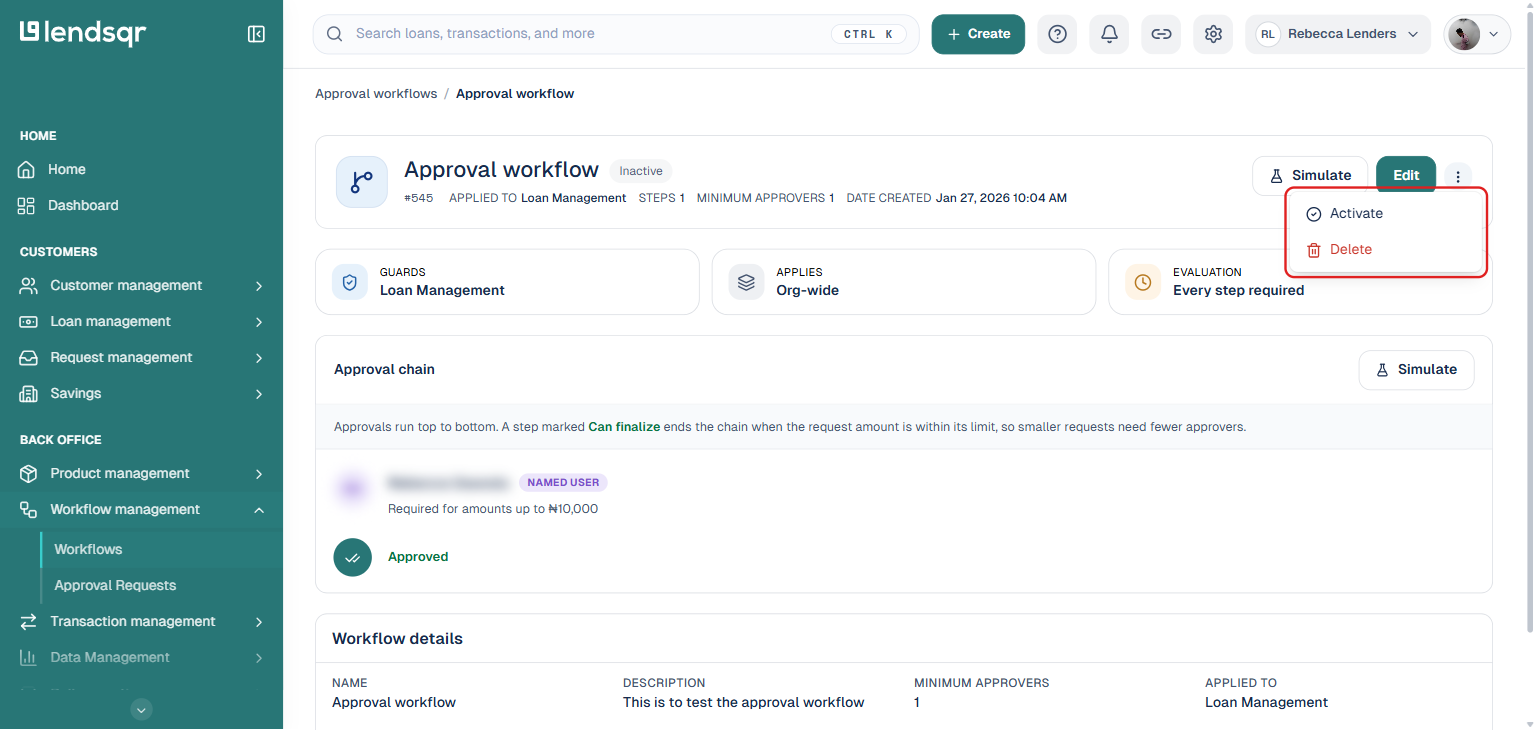Viewport: 1535px width, 730px height.
Task: Open notifications bell icon
Action: [1109, 34]
